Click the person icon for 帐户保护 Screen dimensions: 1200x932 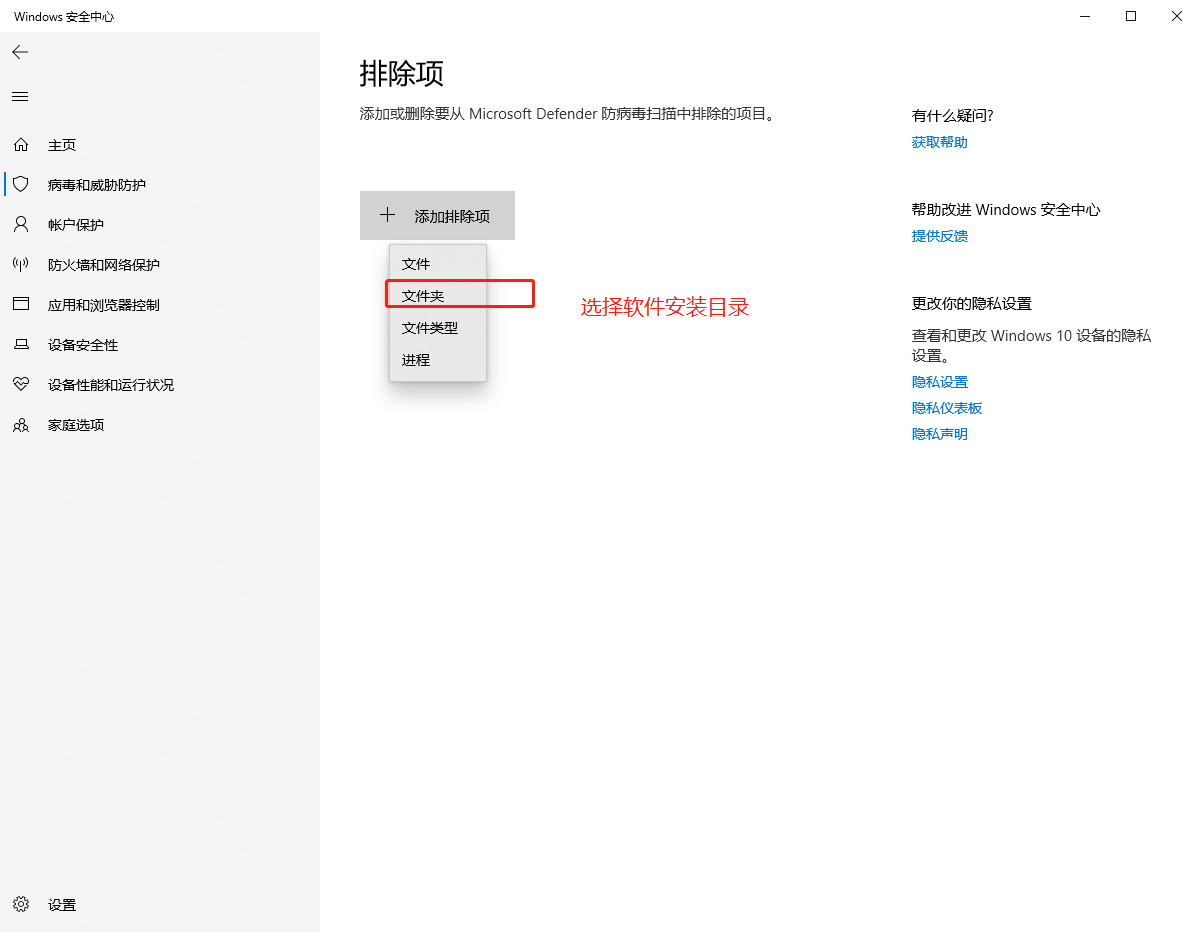coord(21,225)
